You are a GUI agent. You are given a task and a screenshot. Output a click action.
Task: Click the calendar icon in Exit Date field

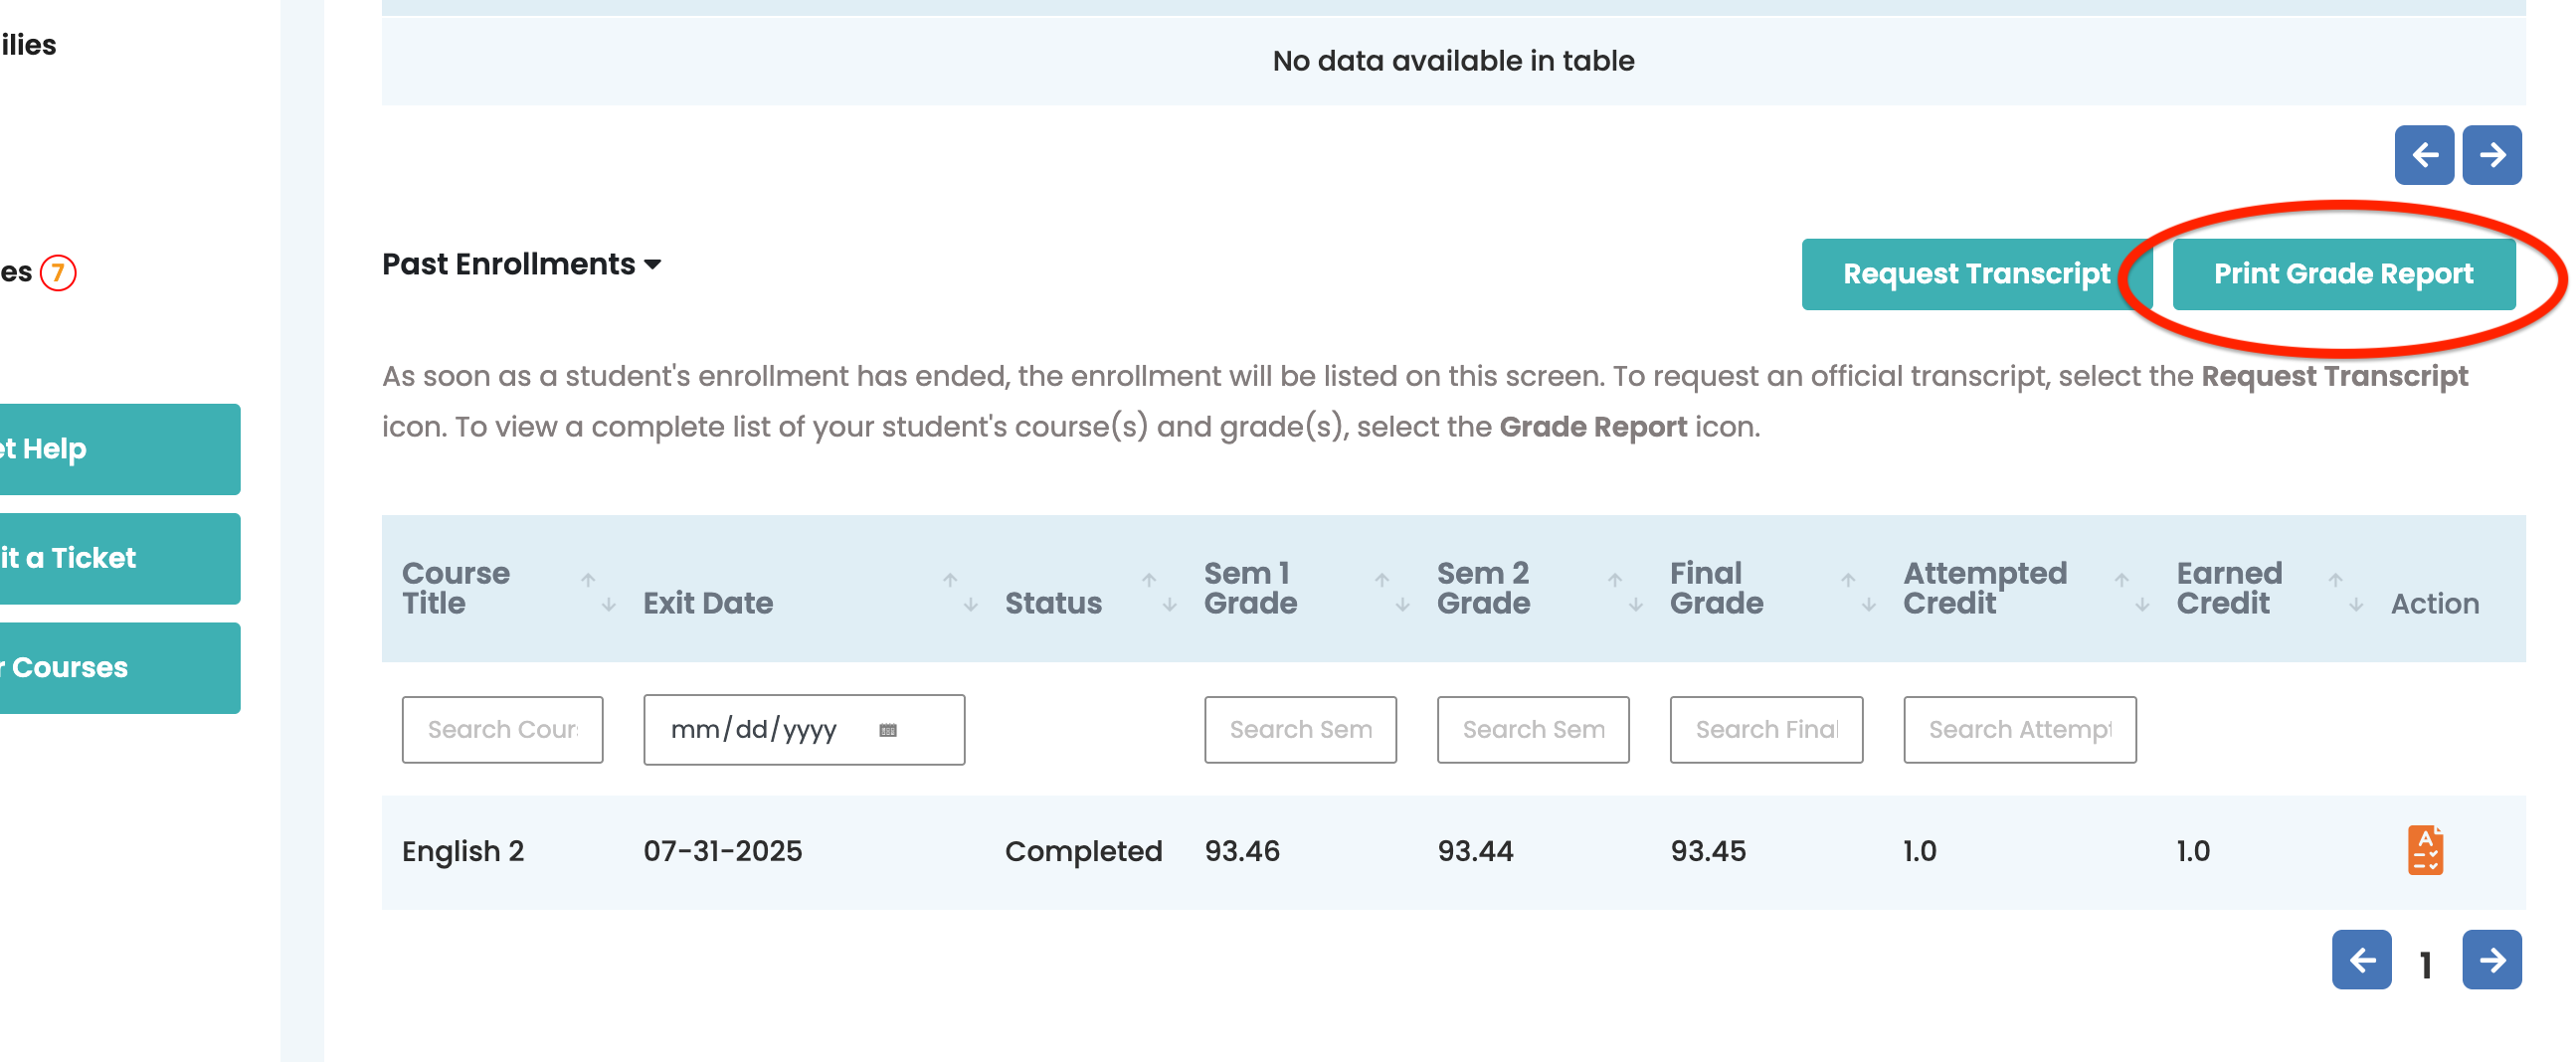click(x=887, y=730)
